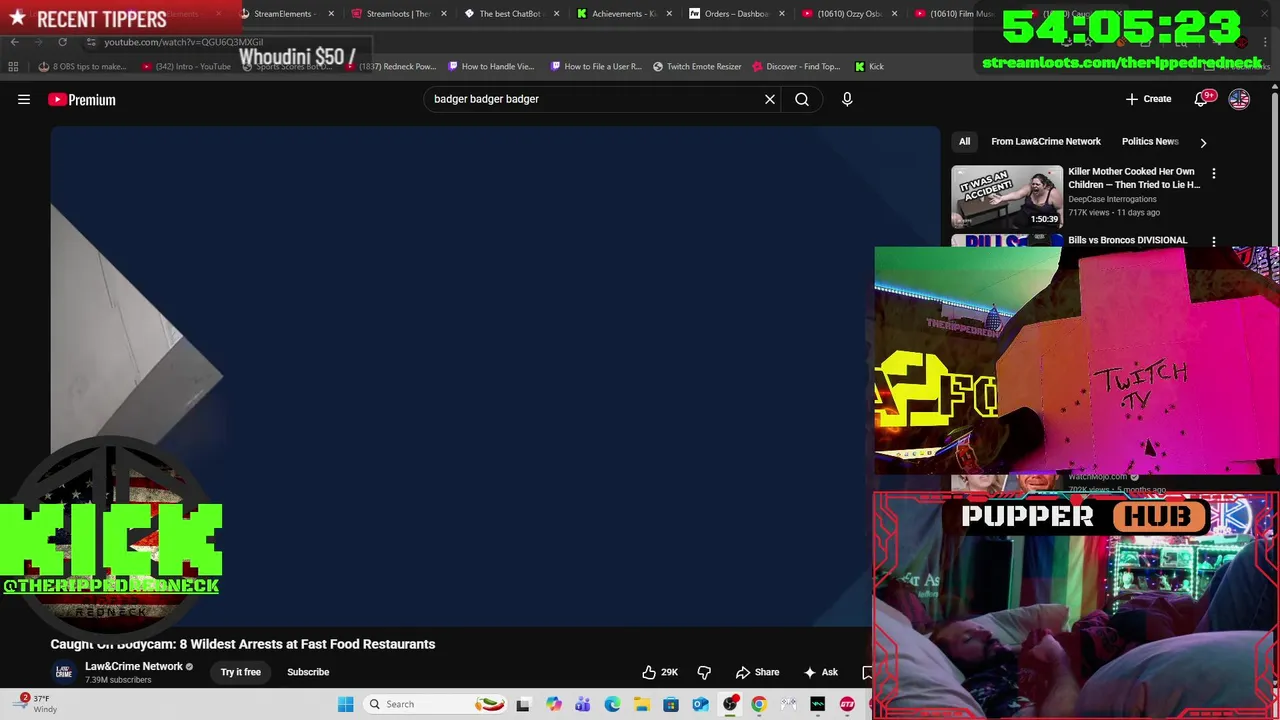
Task: Open the YouTube guide hamburger menu
Action: coord(24,99)
